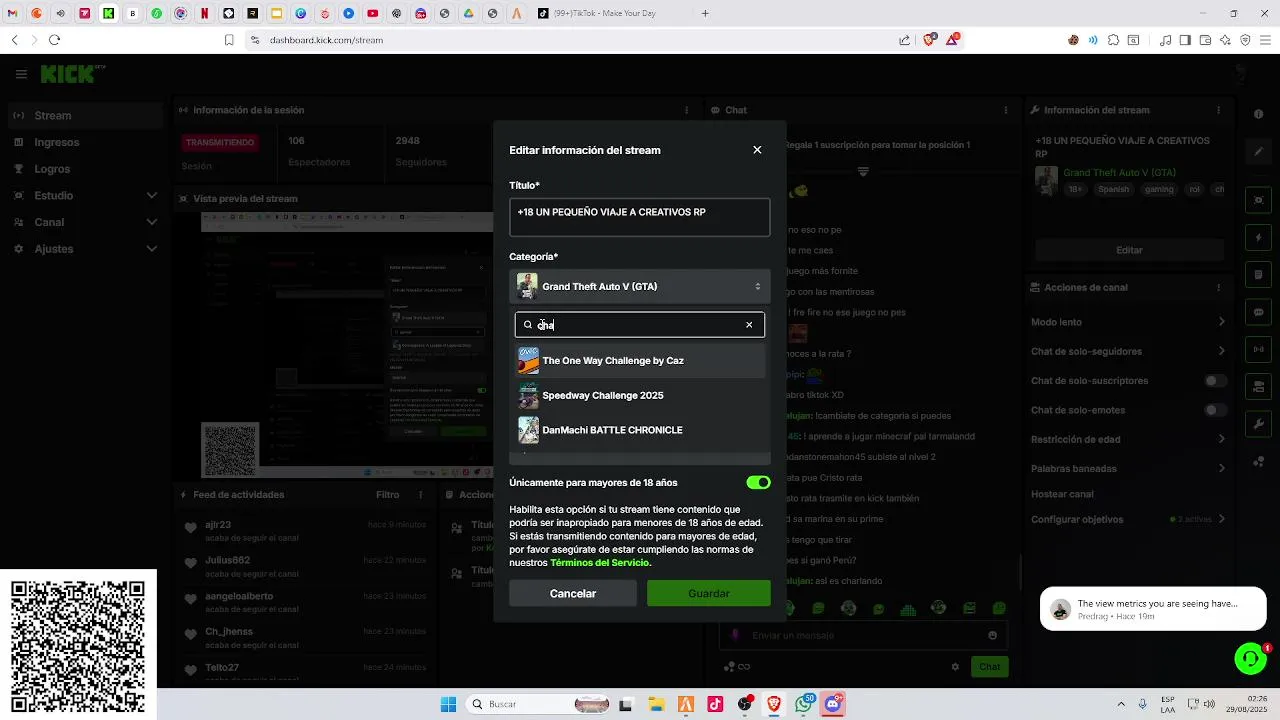Clear the category search field text
The image size is (1280, 720).
(749, 325)
